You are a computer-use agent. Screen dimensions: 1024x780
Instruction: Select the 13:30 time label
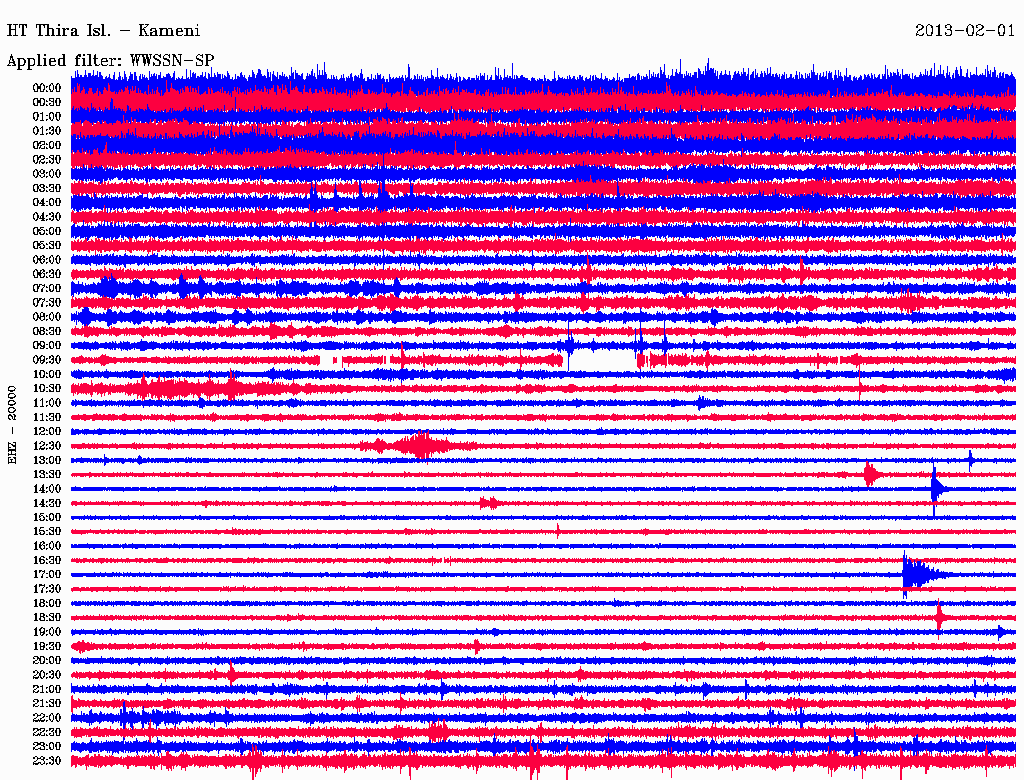click(47, 474)
